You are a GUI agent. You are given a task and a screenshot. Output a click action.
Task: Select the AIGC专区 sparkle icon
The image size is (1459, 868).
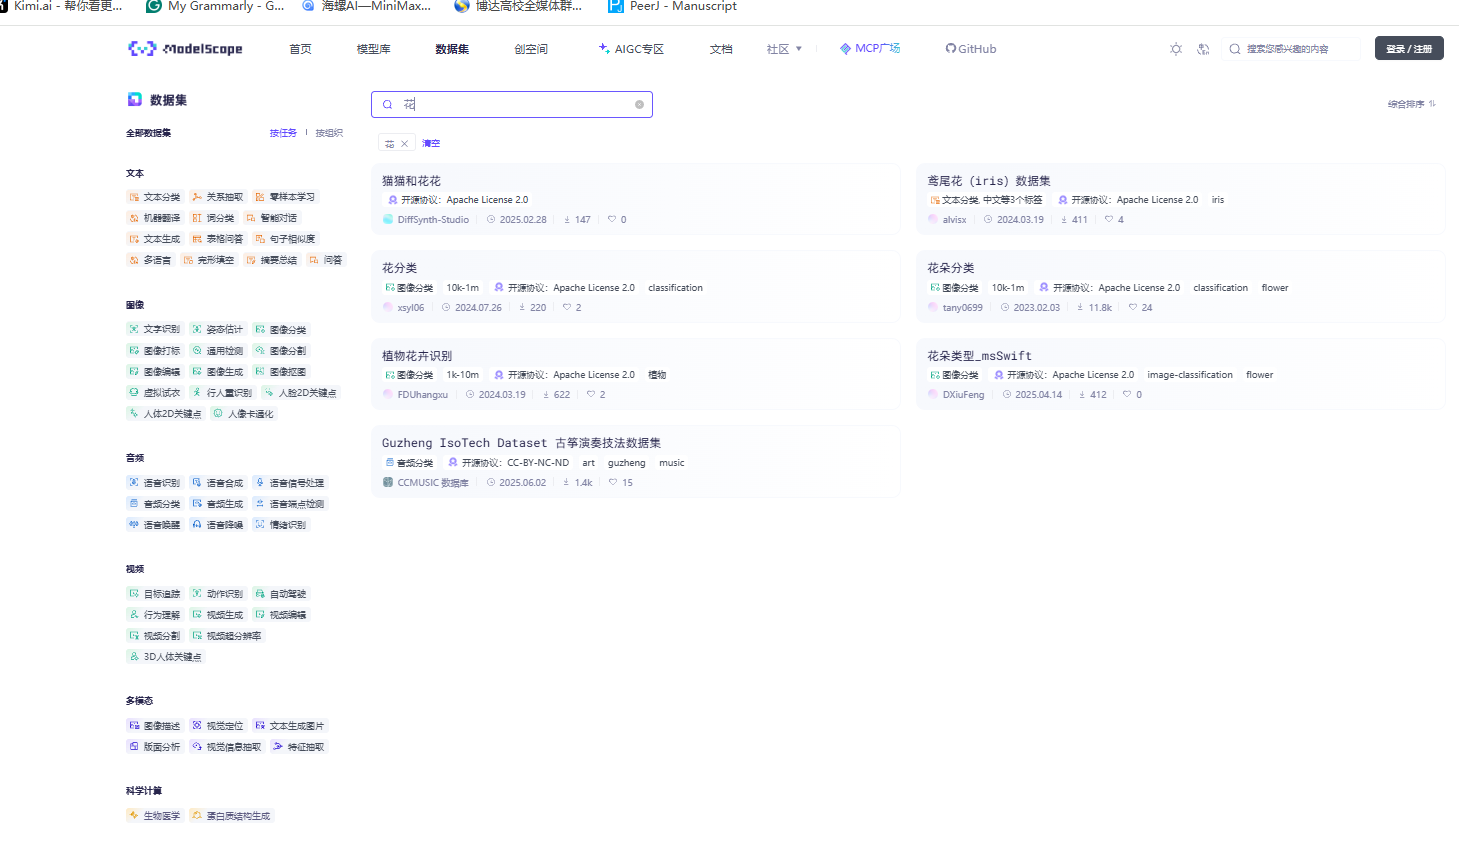[x=602, y=48]
